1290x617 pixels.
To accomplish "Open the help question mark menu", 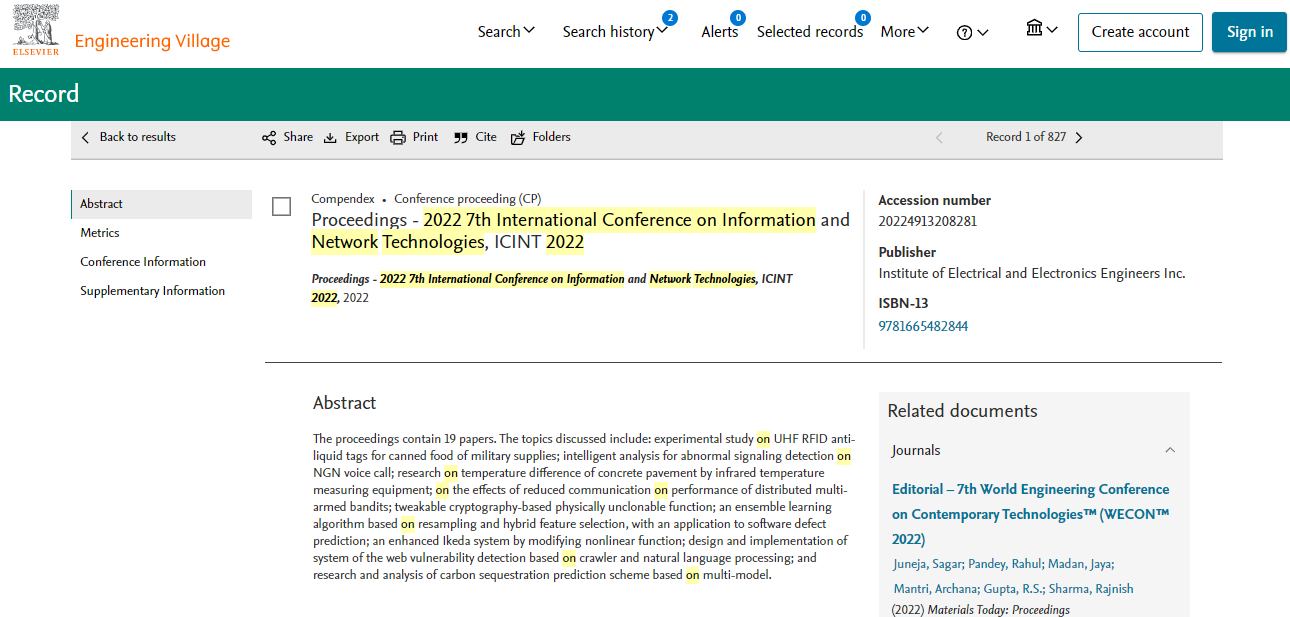I will pyautogui.click(x=972, y=32).
